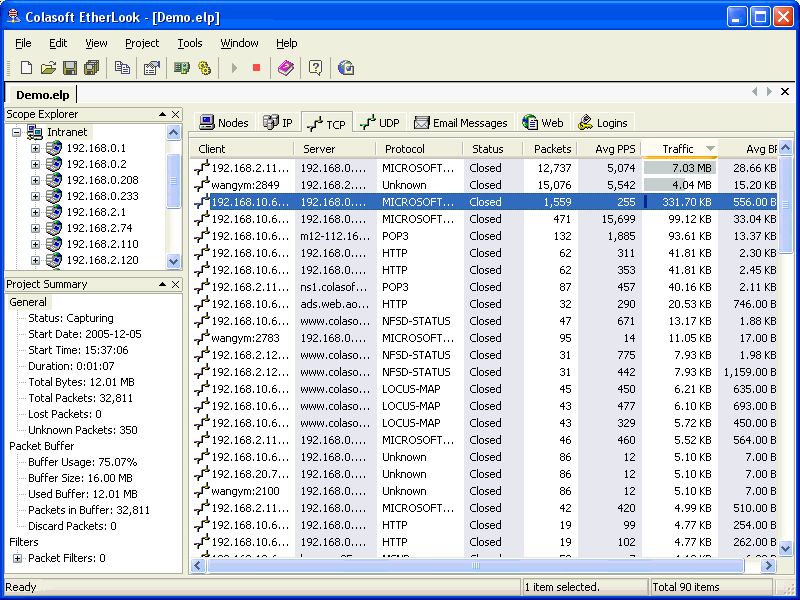Open the Help menu
Viewport: 800px width, 600px height.
(x=286, y=43)
